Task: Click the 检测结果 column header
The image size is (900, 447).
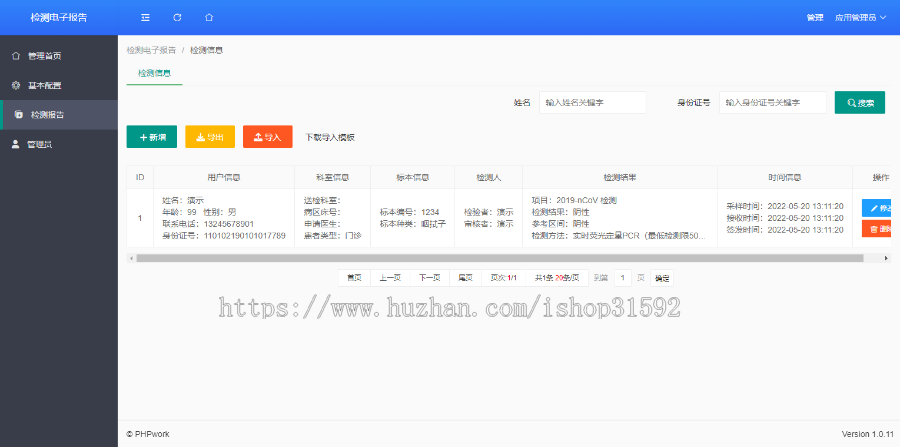Action: [x=620, y=177]
